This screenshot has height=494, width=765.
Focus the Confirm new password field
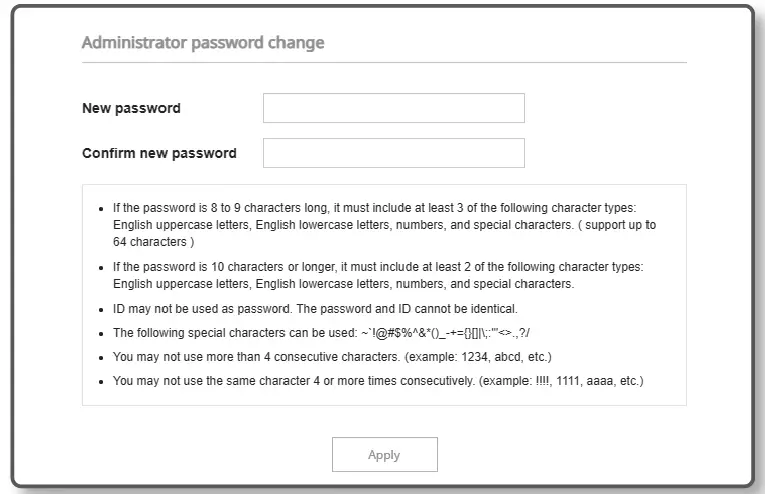coord(393,153)
